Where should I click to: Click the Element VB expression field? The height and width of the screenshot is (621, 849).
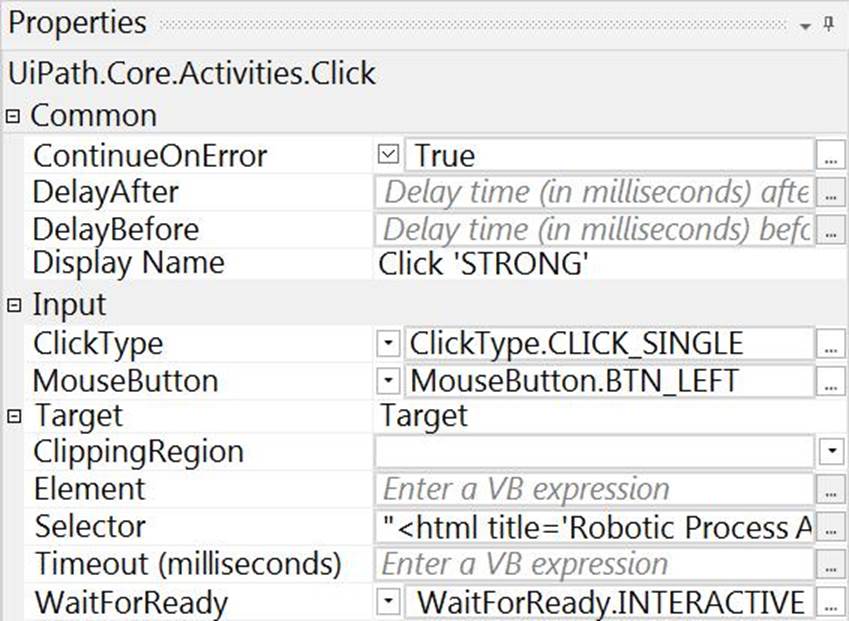[x=595, y=490]
